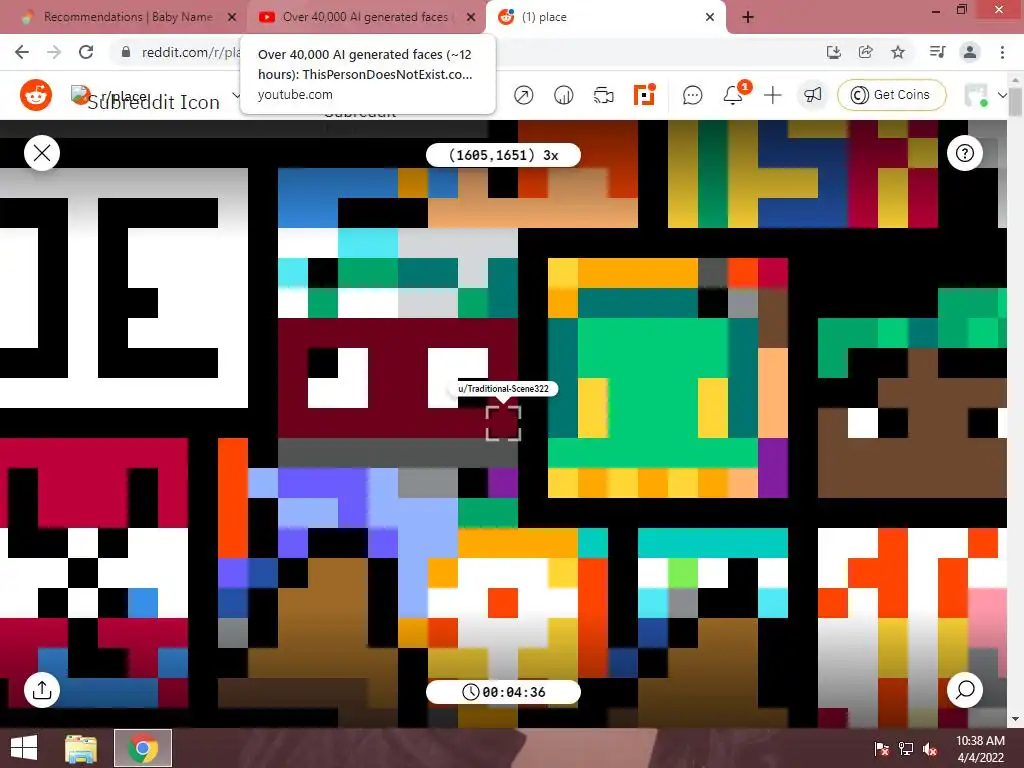This screenshot has height=768, width=1024.
Task: Go back in browser history
Action: click(22, 52)
